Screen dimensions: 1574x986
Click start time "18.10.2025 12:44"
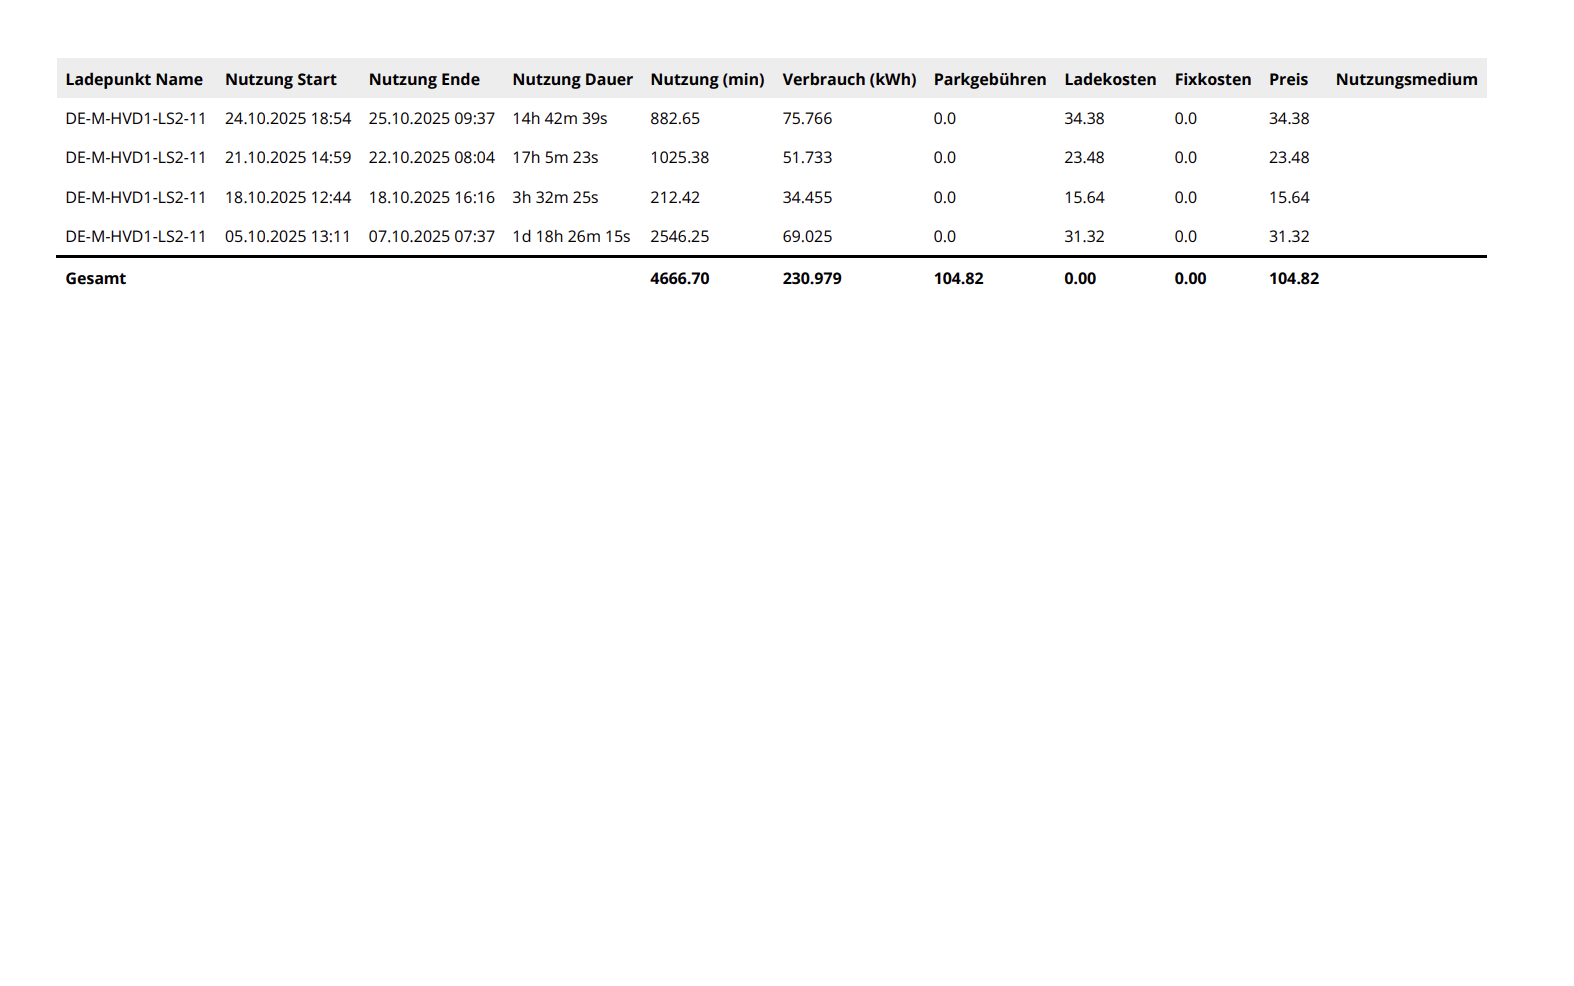[x=288, y=197]
